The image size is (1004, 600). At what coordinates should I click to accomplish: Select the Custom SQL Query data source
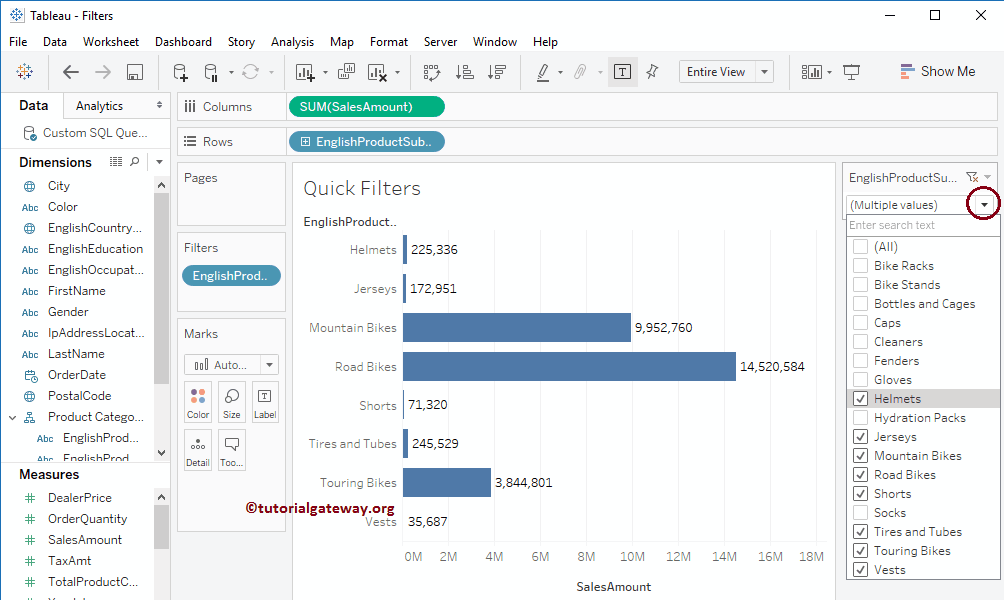click(x=85, y=133)
